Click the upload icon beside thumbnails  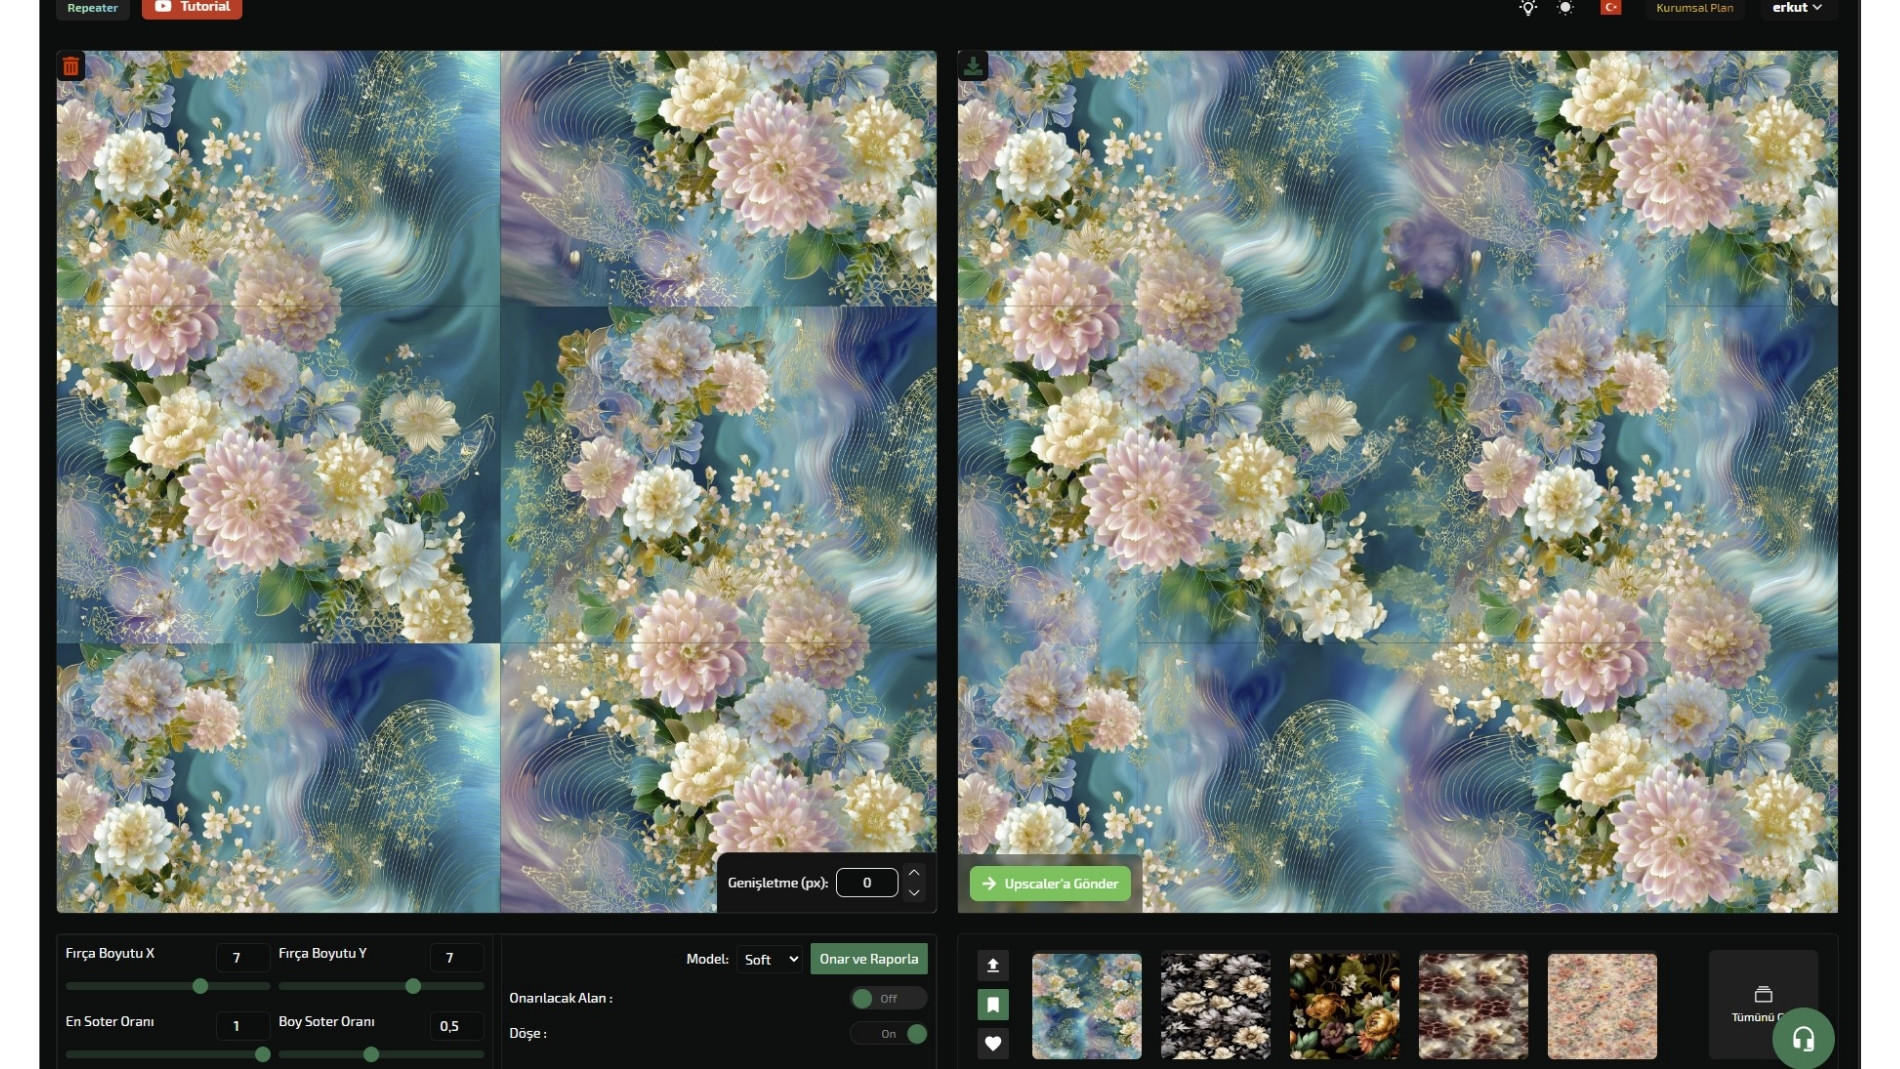993,965
